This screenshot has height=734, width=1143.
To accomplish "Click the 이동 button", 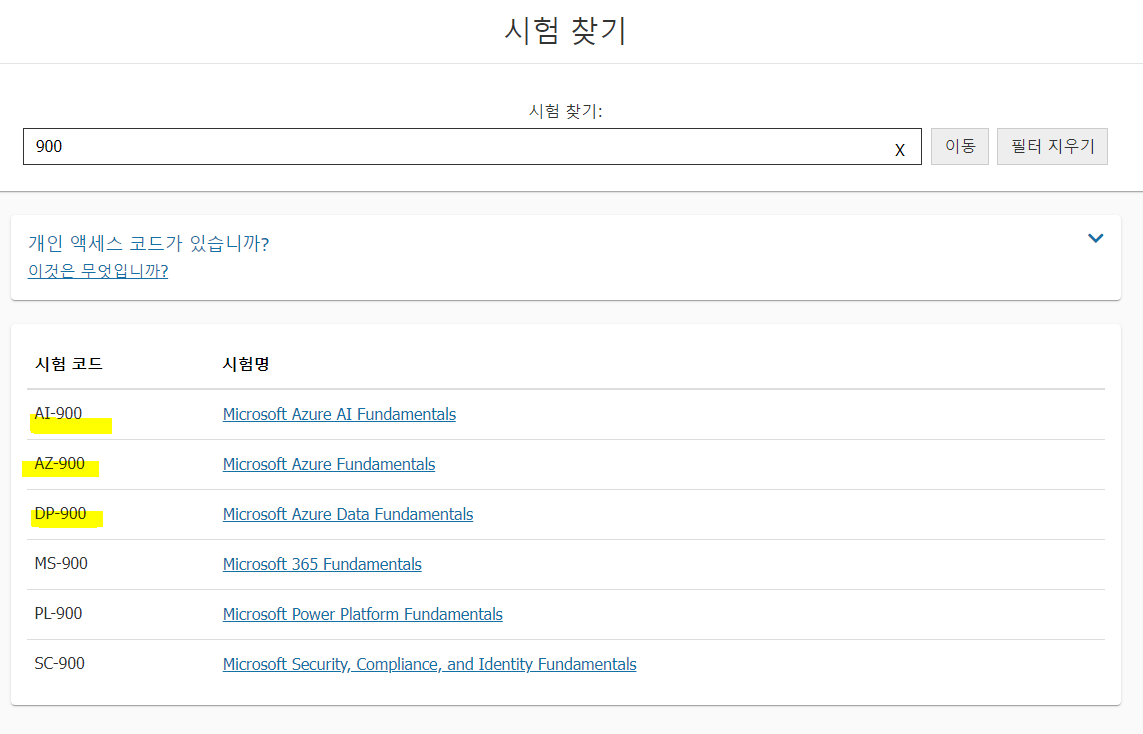I will [959, 147].
